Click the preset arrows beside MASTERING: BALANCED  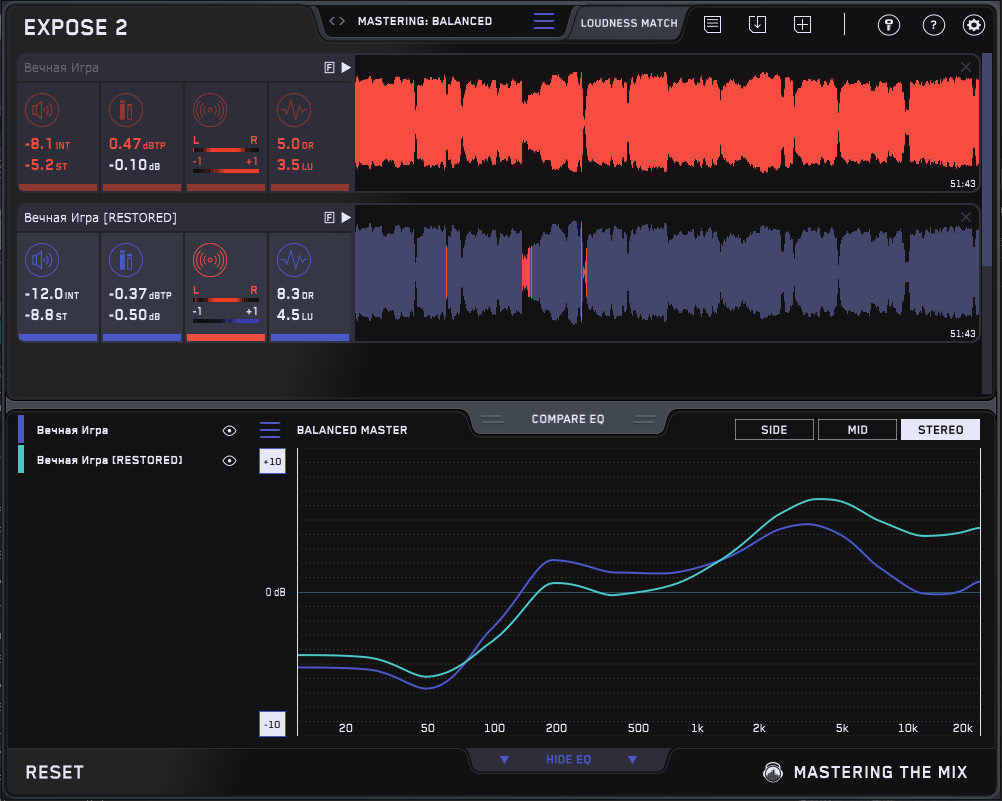coord(337,21)
